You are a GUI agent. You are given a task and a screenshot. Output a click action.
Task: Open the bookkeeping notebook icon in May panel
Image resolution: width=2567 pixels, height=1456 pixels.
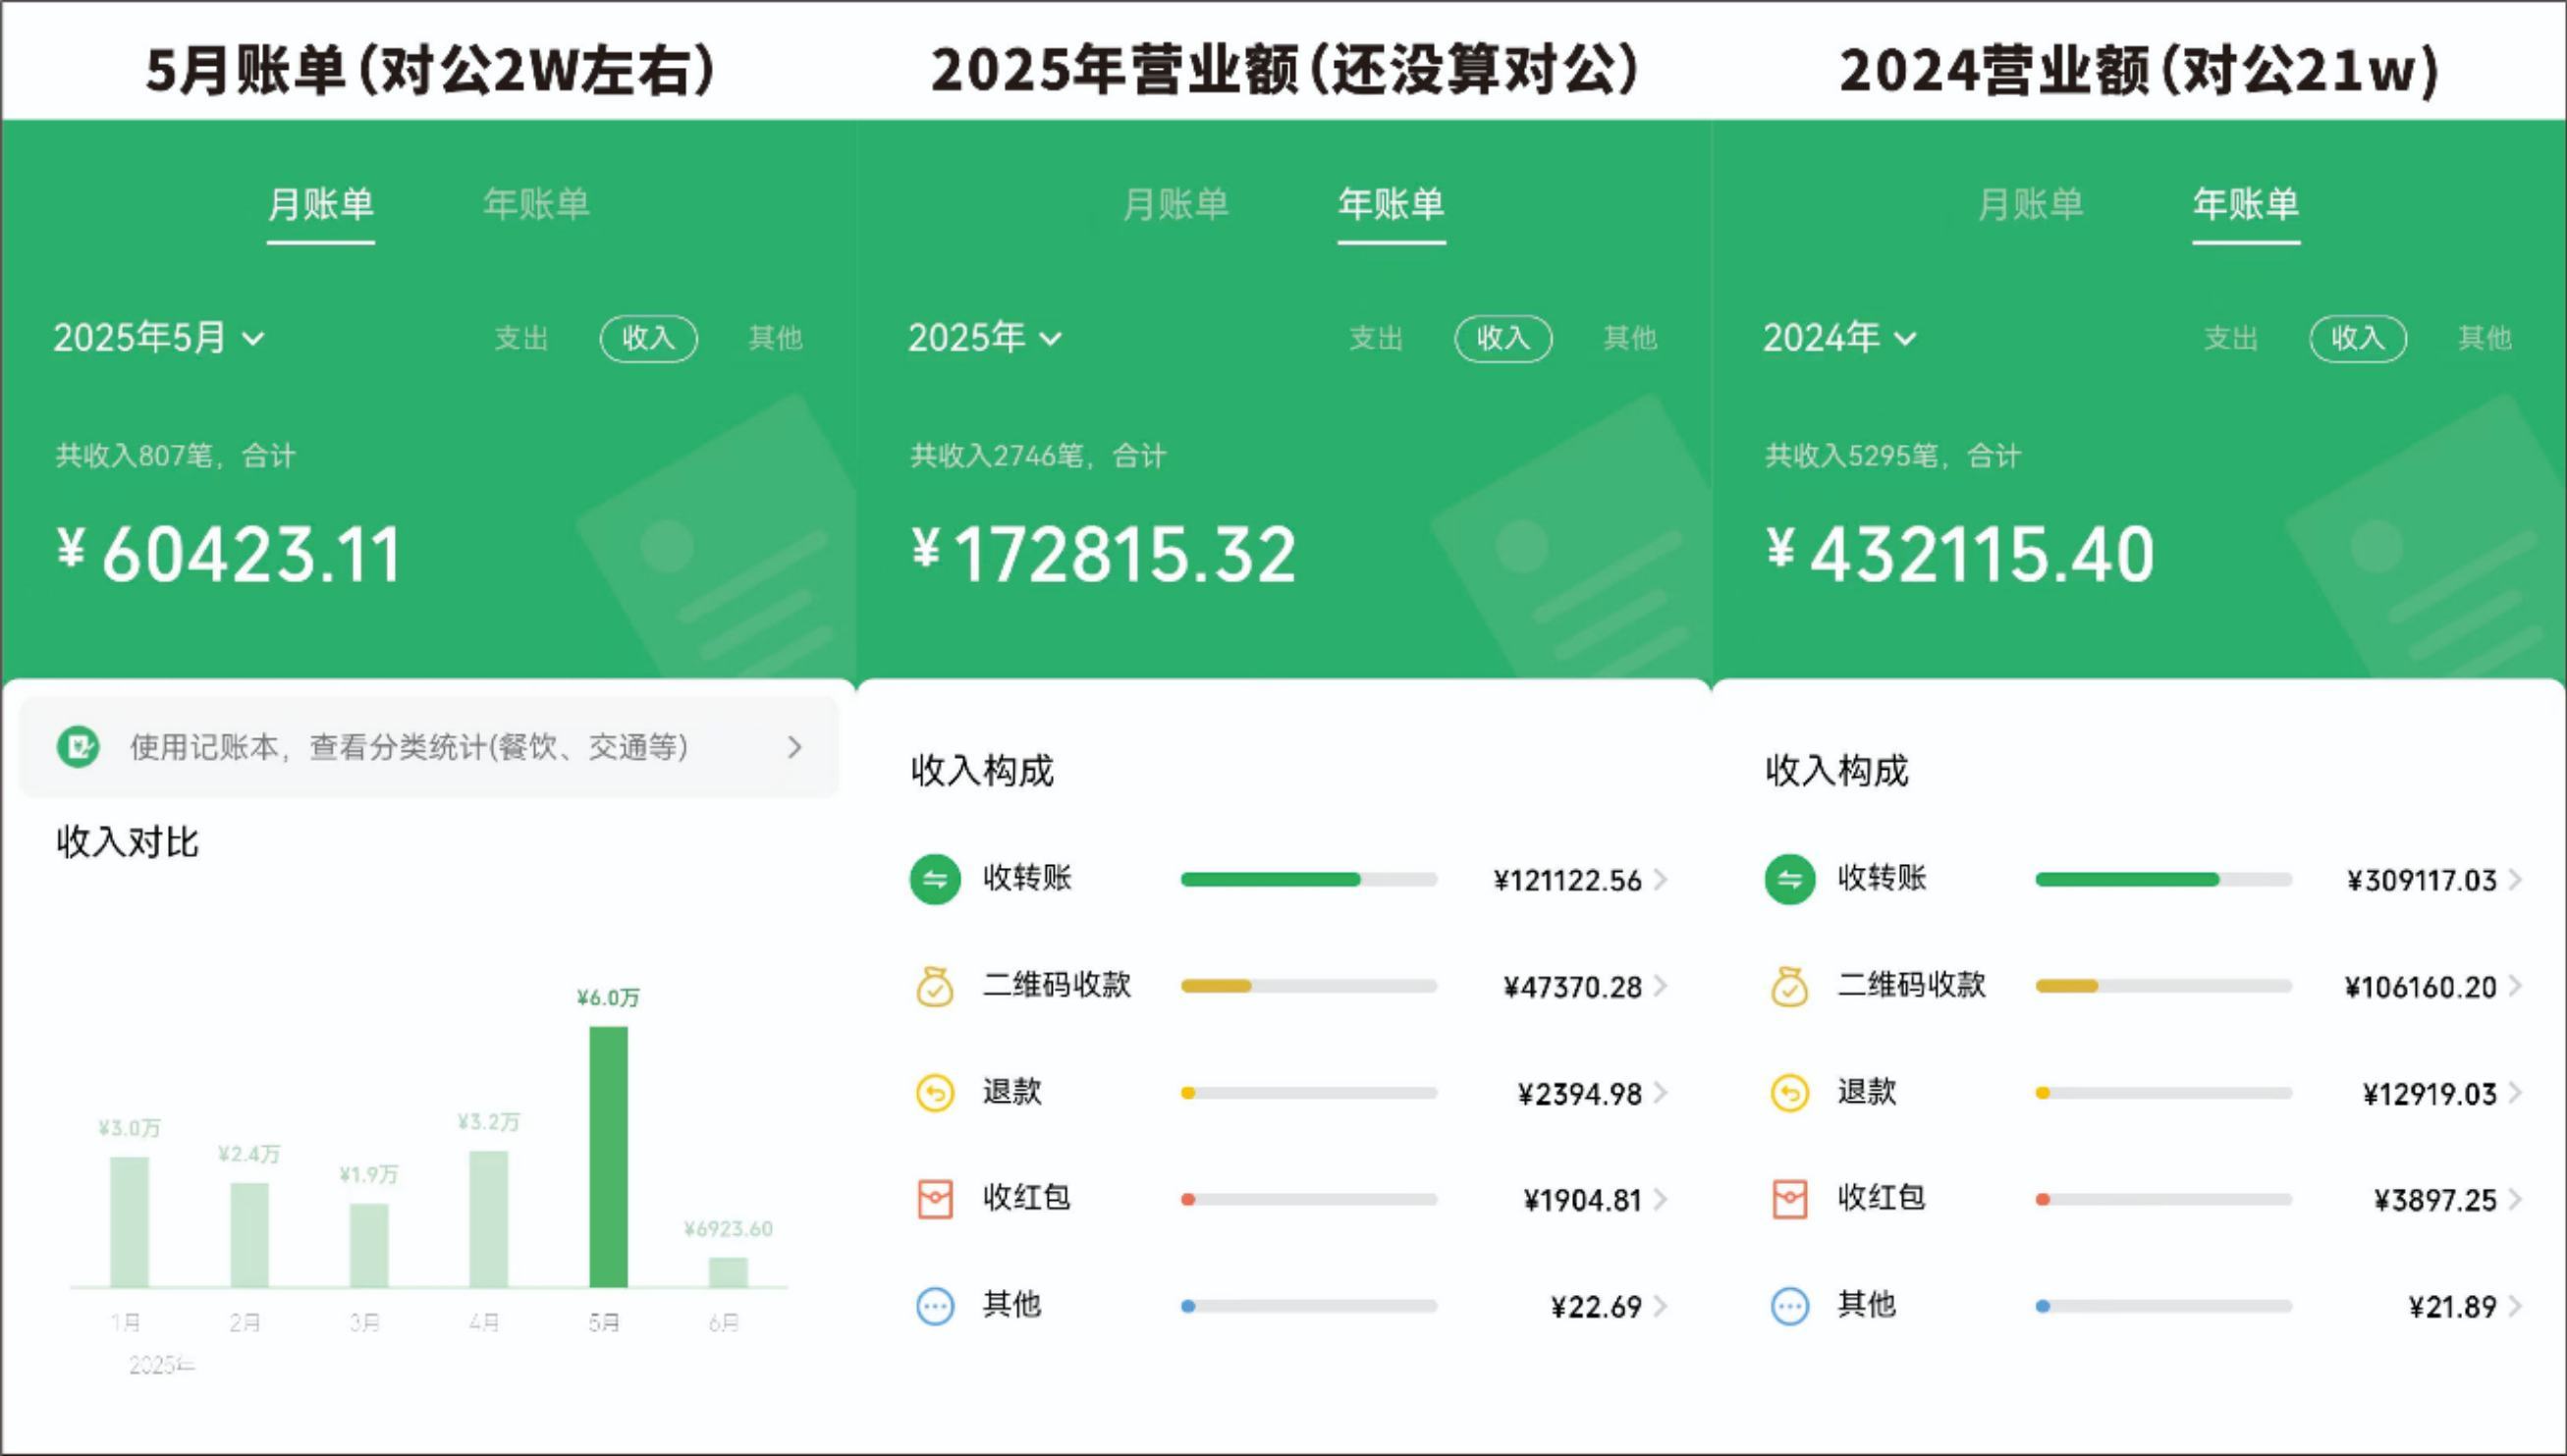pyautogui.click(x=78, y=747)
